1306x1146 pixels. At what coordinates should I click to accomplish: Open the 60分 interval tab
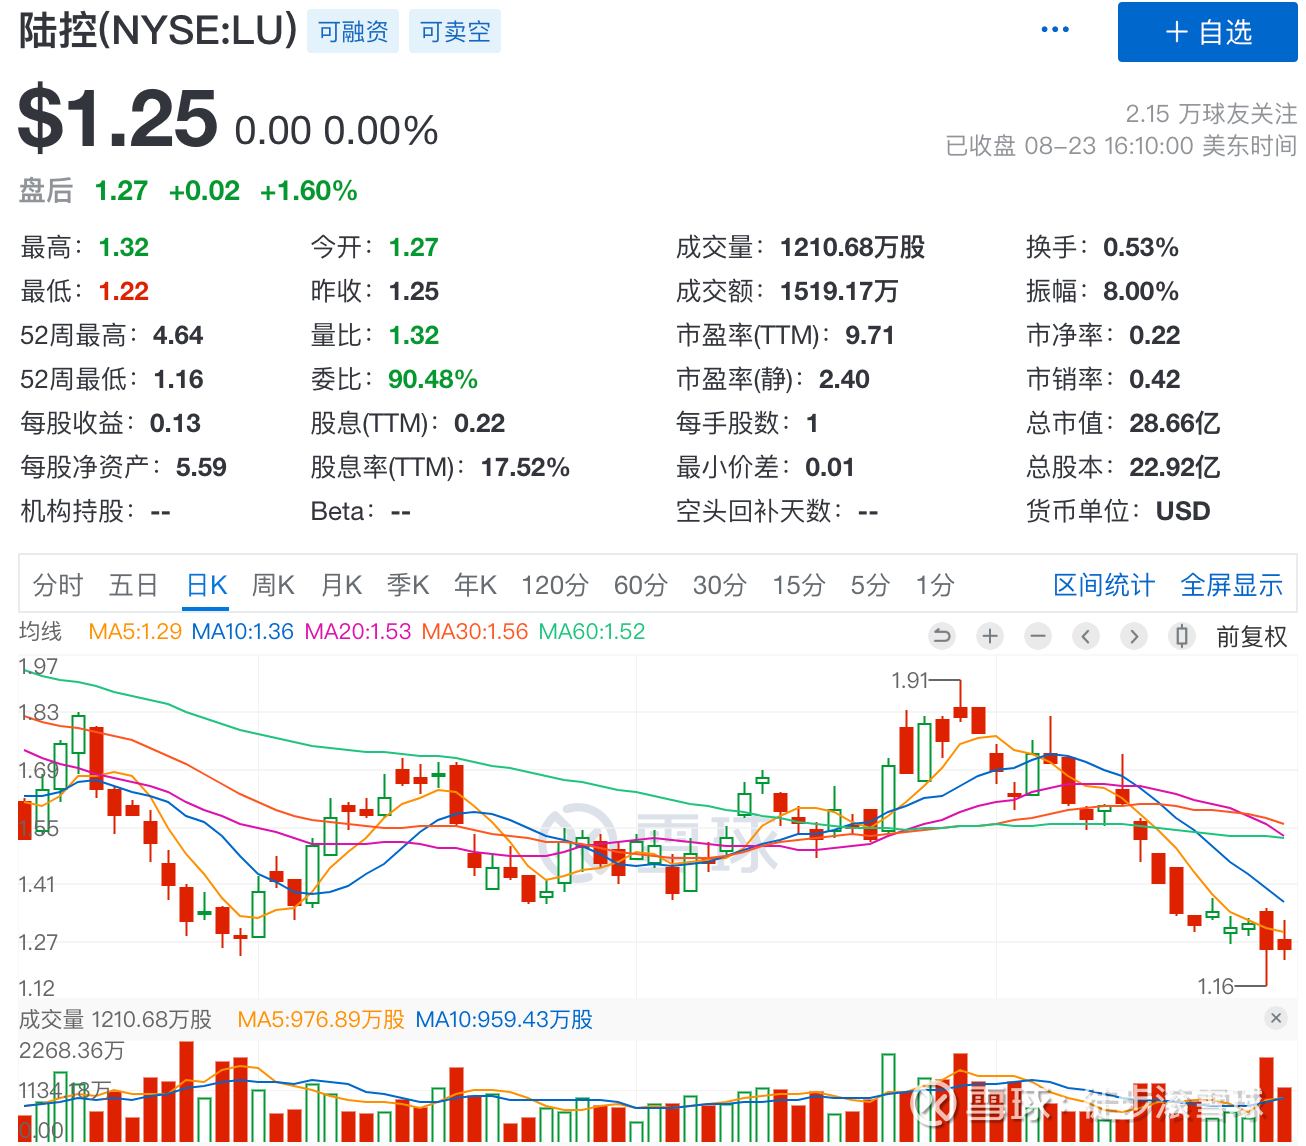click(x=640, y=585)
